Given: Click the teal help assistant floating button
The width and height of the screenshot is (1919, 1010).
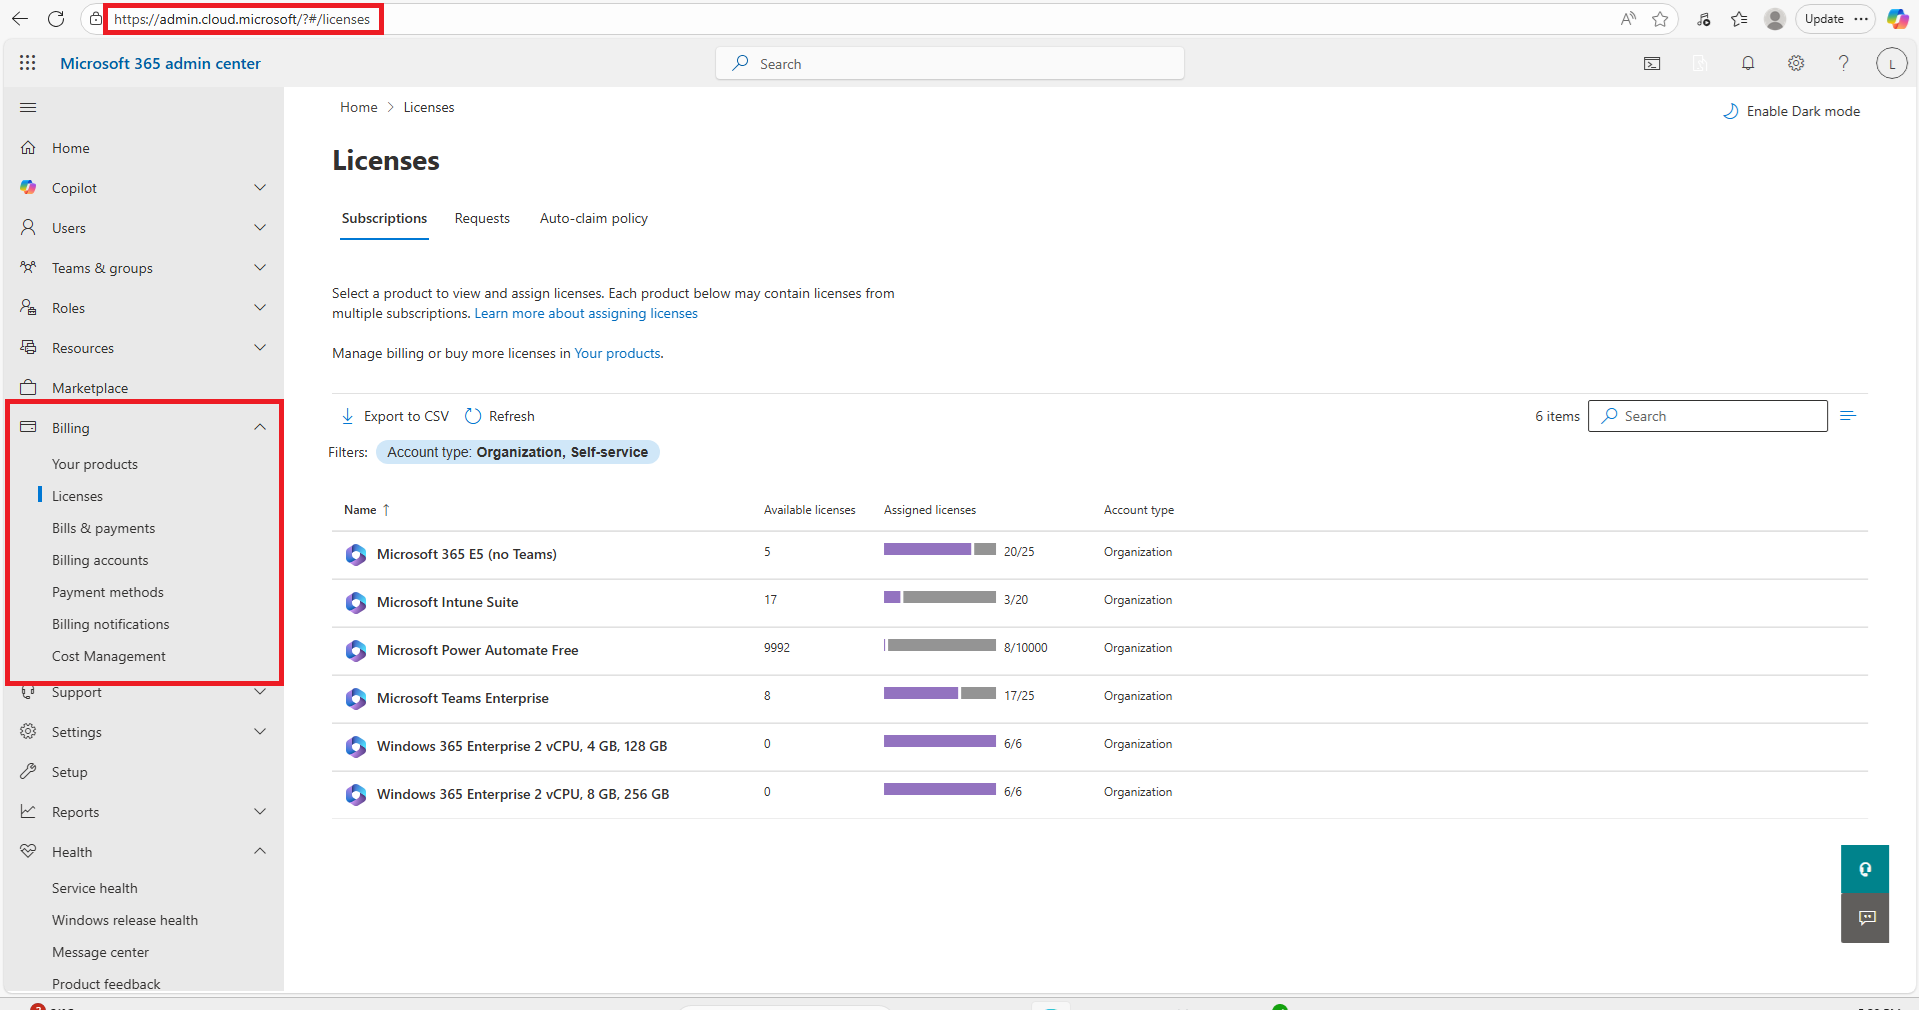Looking at the screenshot, I should (x=1865, y=869).
